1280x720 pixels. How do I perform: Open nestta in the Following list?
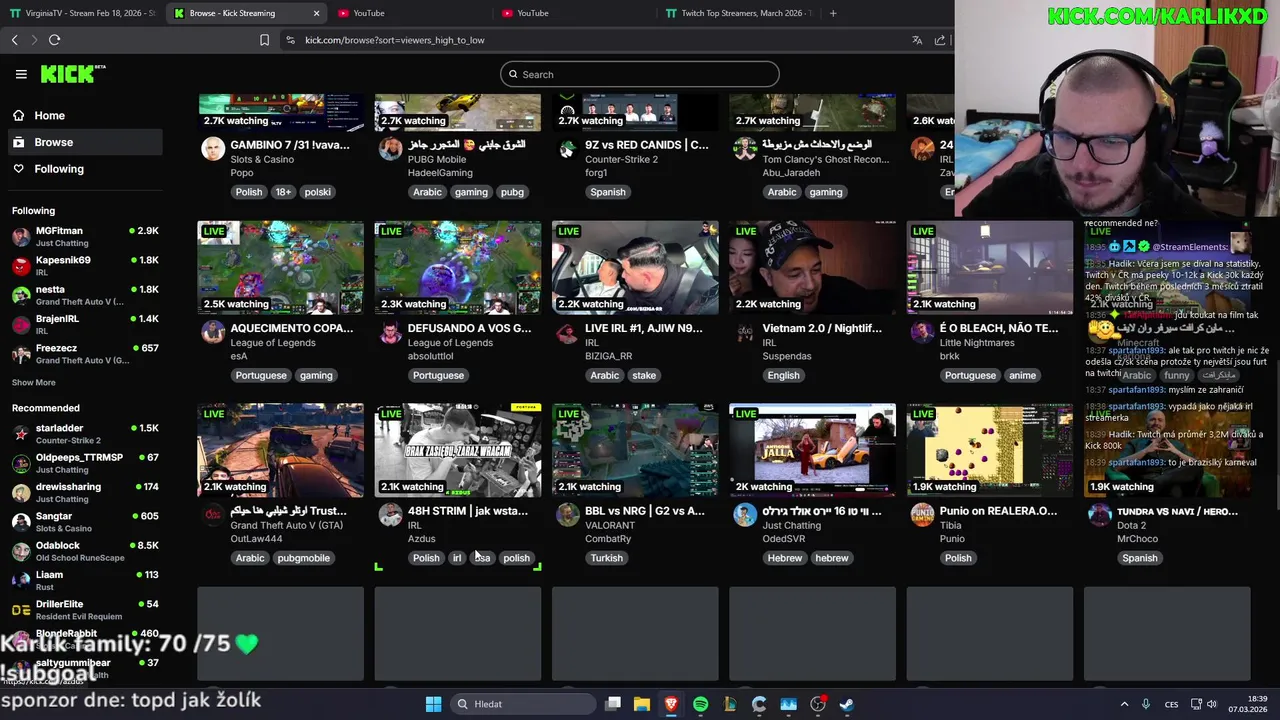tap(85, 295)
